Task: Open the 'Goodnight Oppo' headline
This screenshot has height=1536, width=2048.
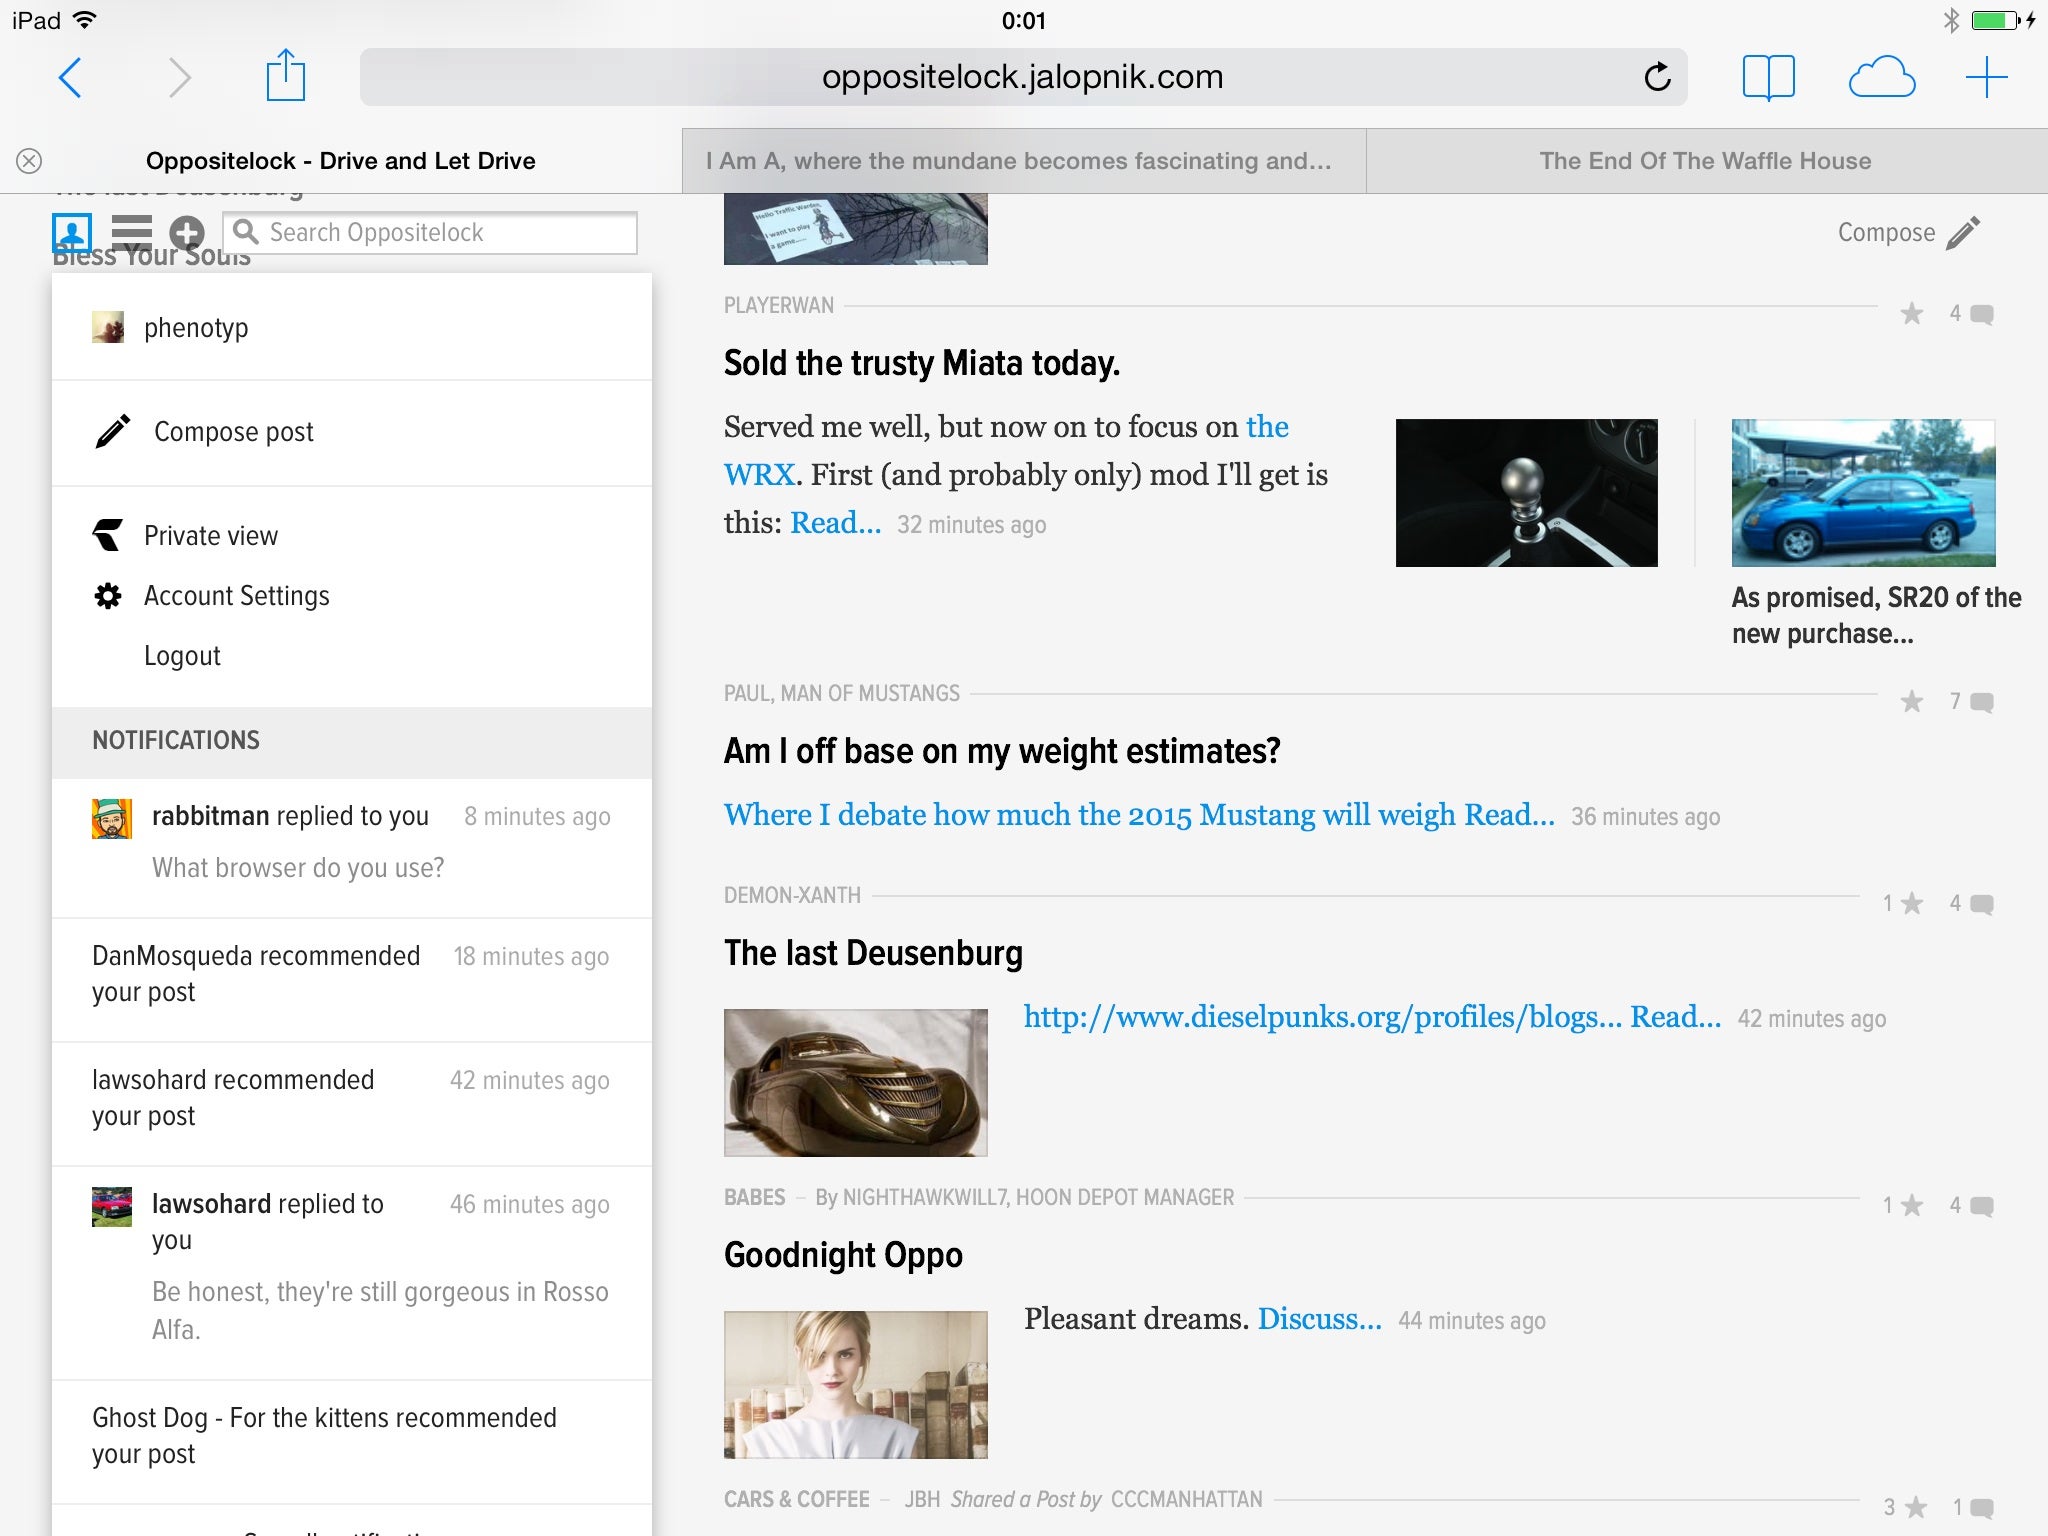Action: coord(843,1255)
